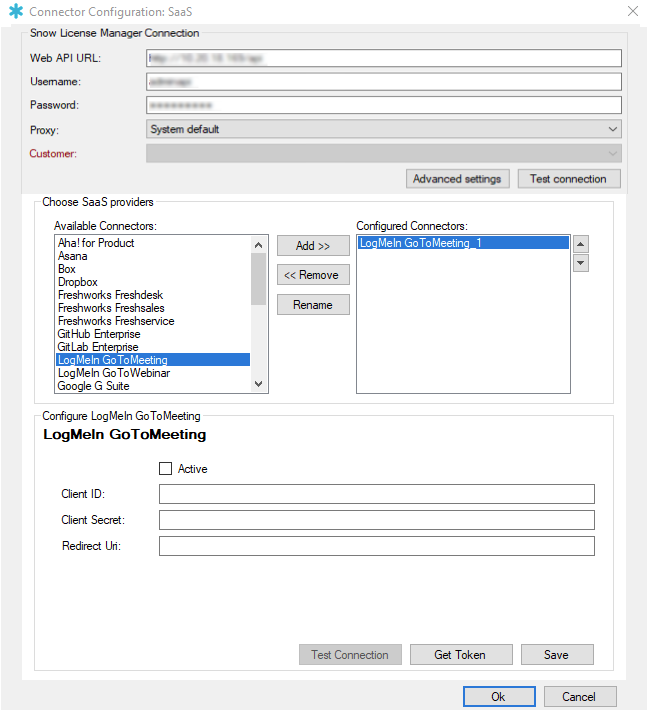The width and height of the screenshot is (648, 710).
Task: Enable the Active checkbox
Action: [166, 468]
